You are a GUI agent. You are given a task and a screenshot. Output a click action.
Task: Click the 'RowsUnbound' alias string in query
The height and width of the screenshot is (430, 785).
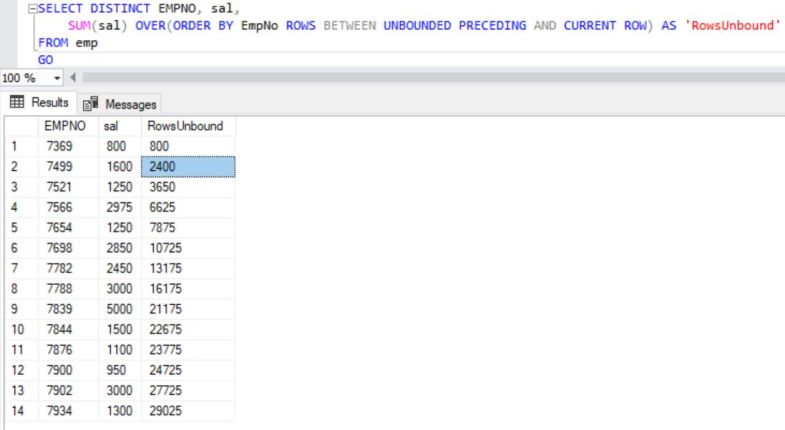731,25
